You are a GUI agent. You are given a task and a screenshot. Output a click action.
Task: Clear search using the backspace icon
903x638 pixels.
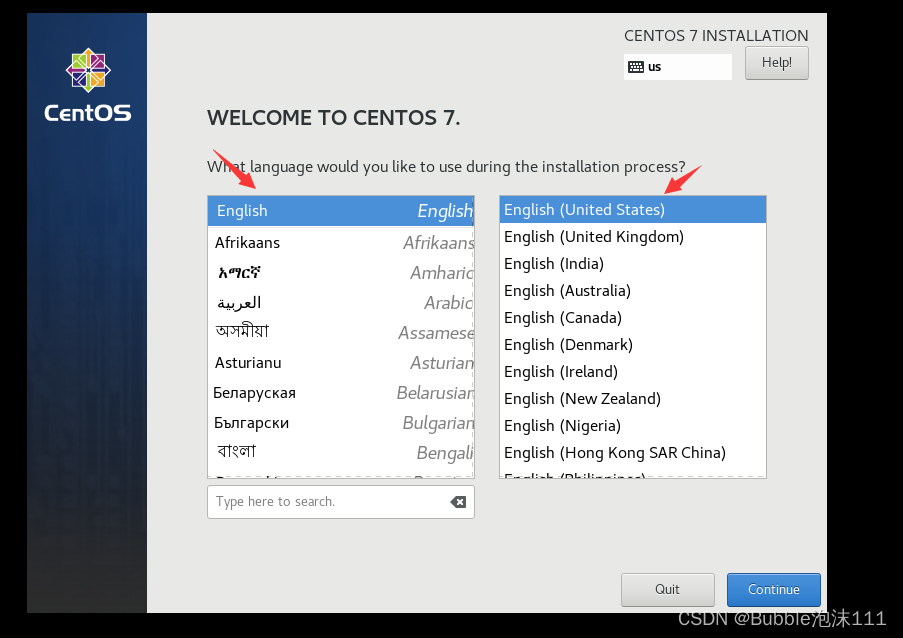point(458,502)
